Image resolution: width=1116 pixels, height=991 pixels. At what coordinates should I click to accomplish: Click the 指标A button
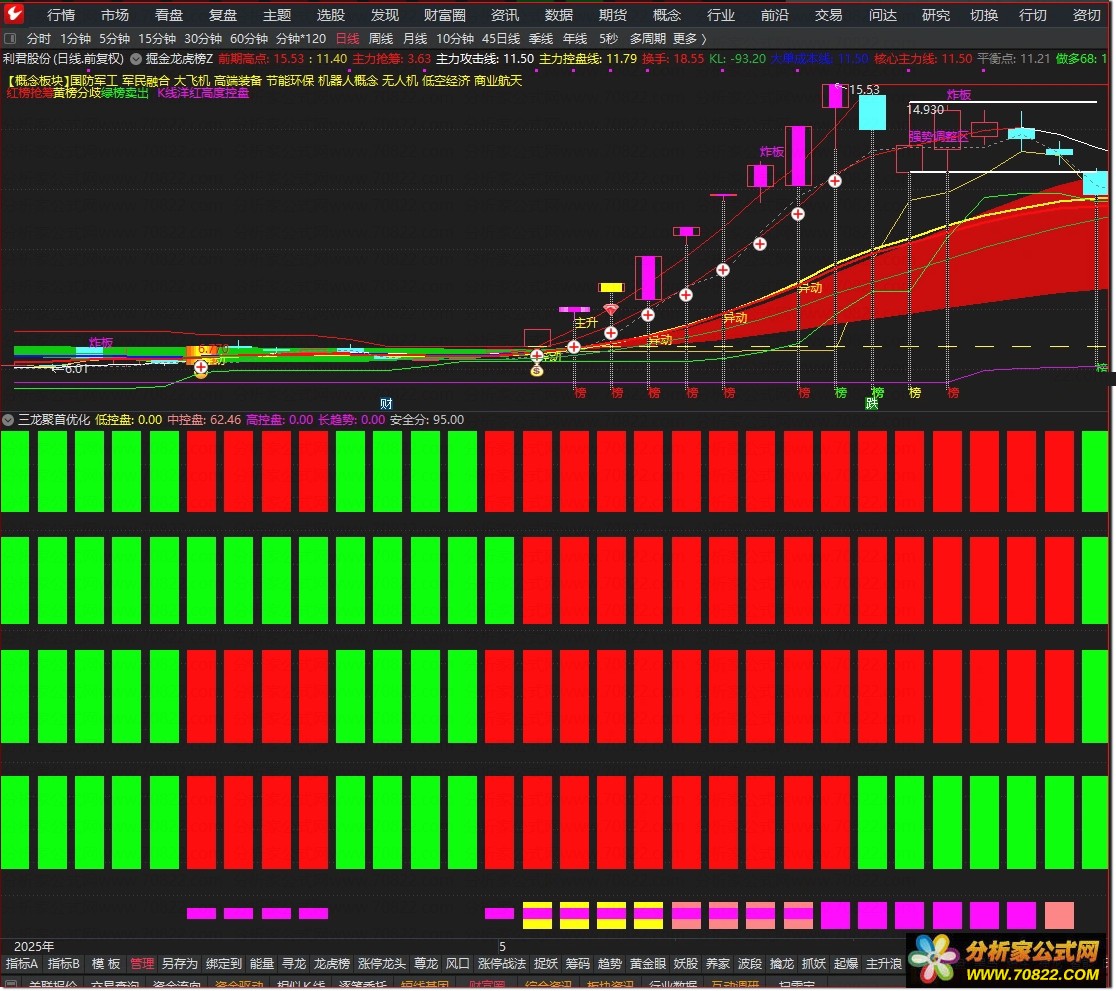click(22, 964)
